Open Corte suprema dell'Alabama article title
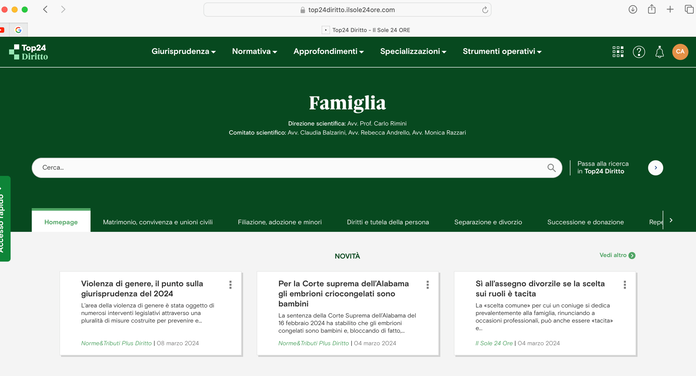696x376 pixels. [344, 293]
